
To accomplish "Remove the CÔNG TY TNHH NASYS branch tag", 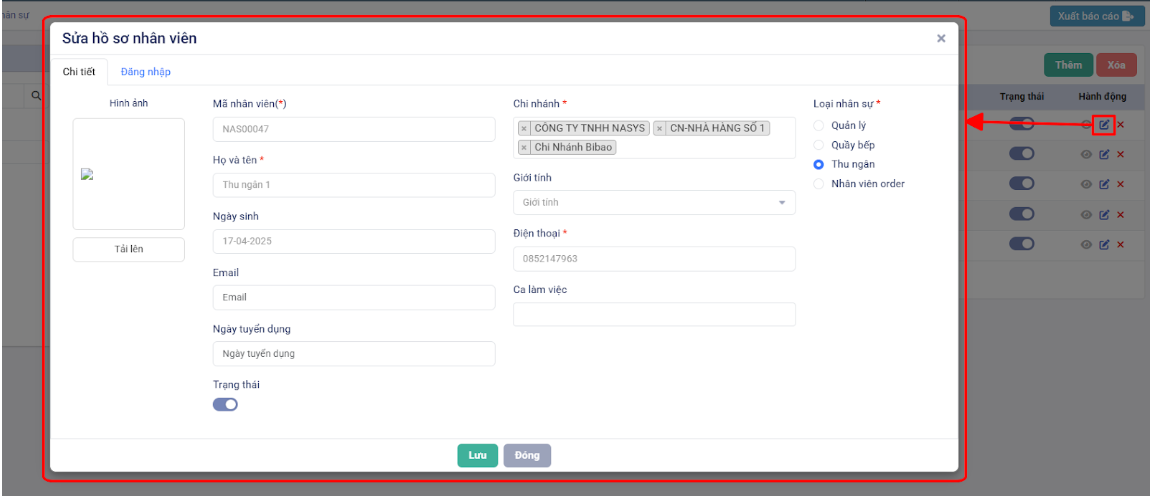I will point(525,129).
